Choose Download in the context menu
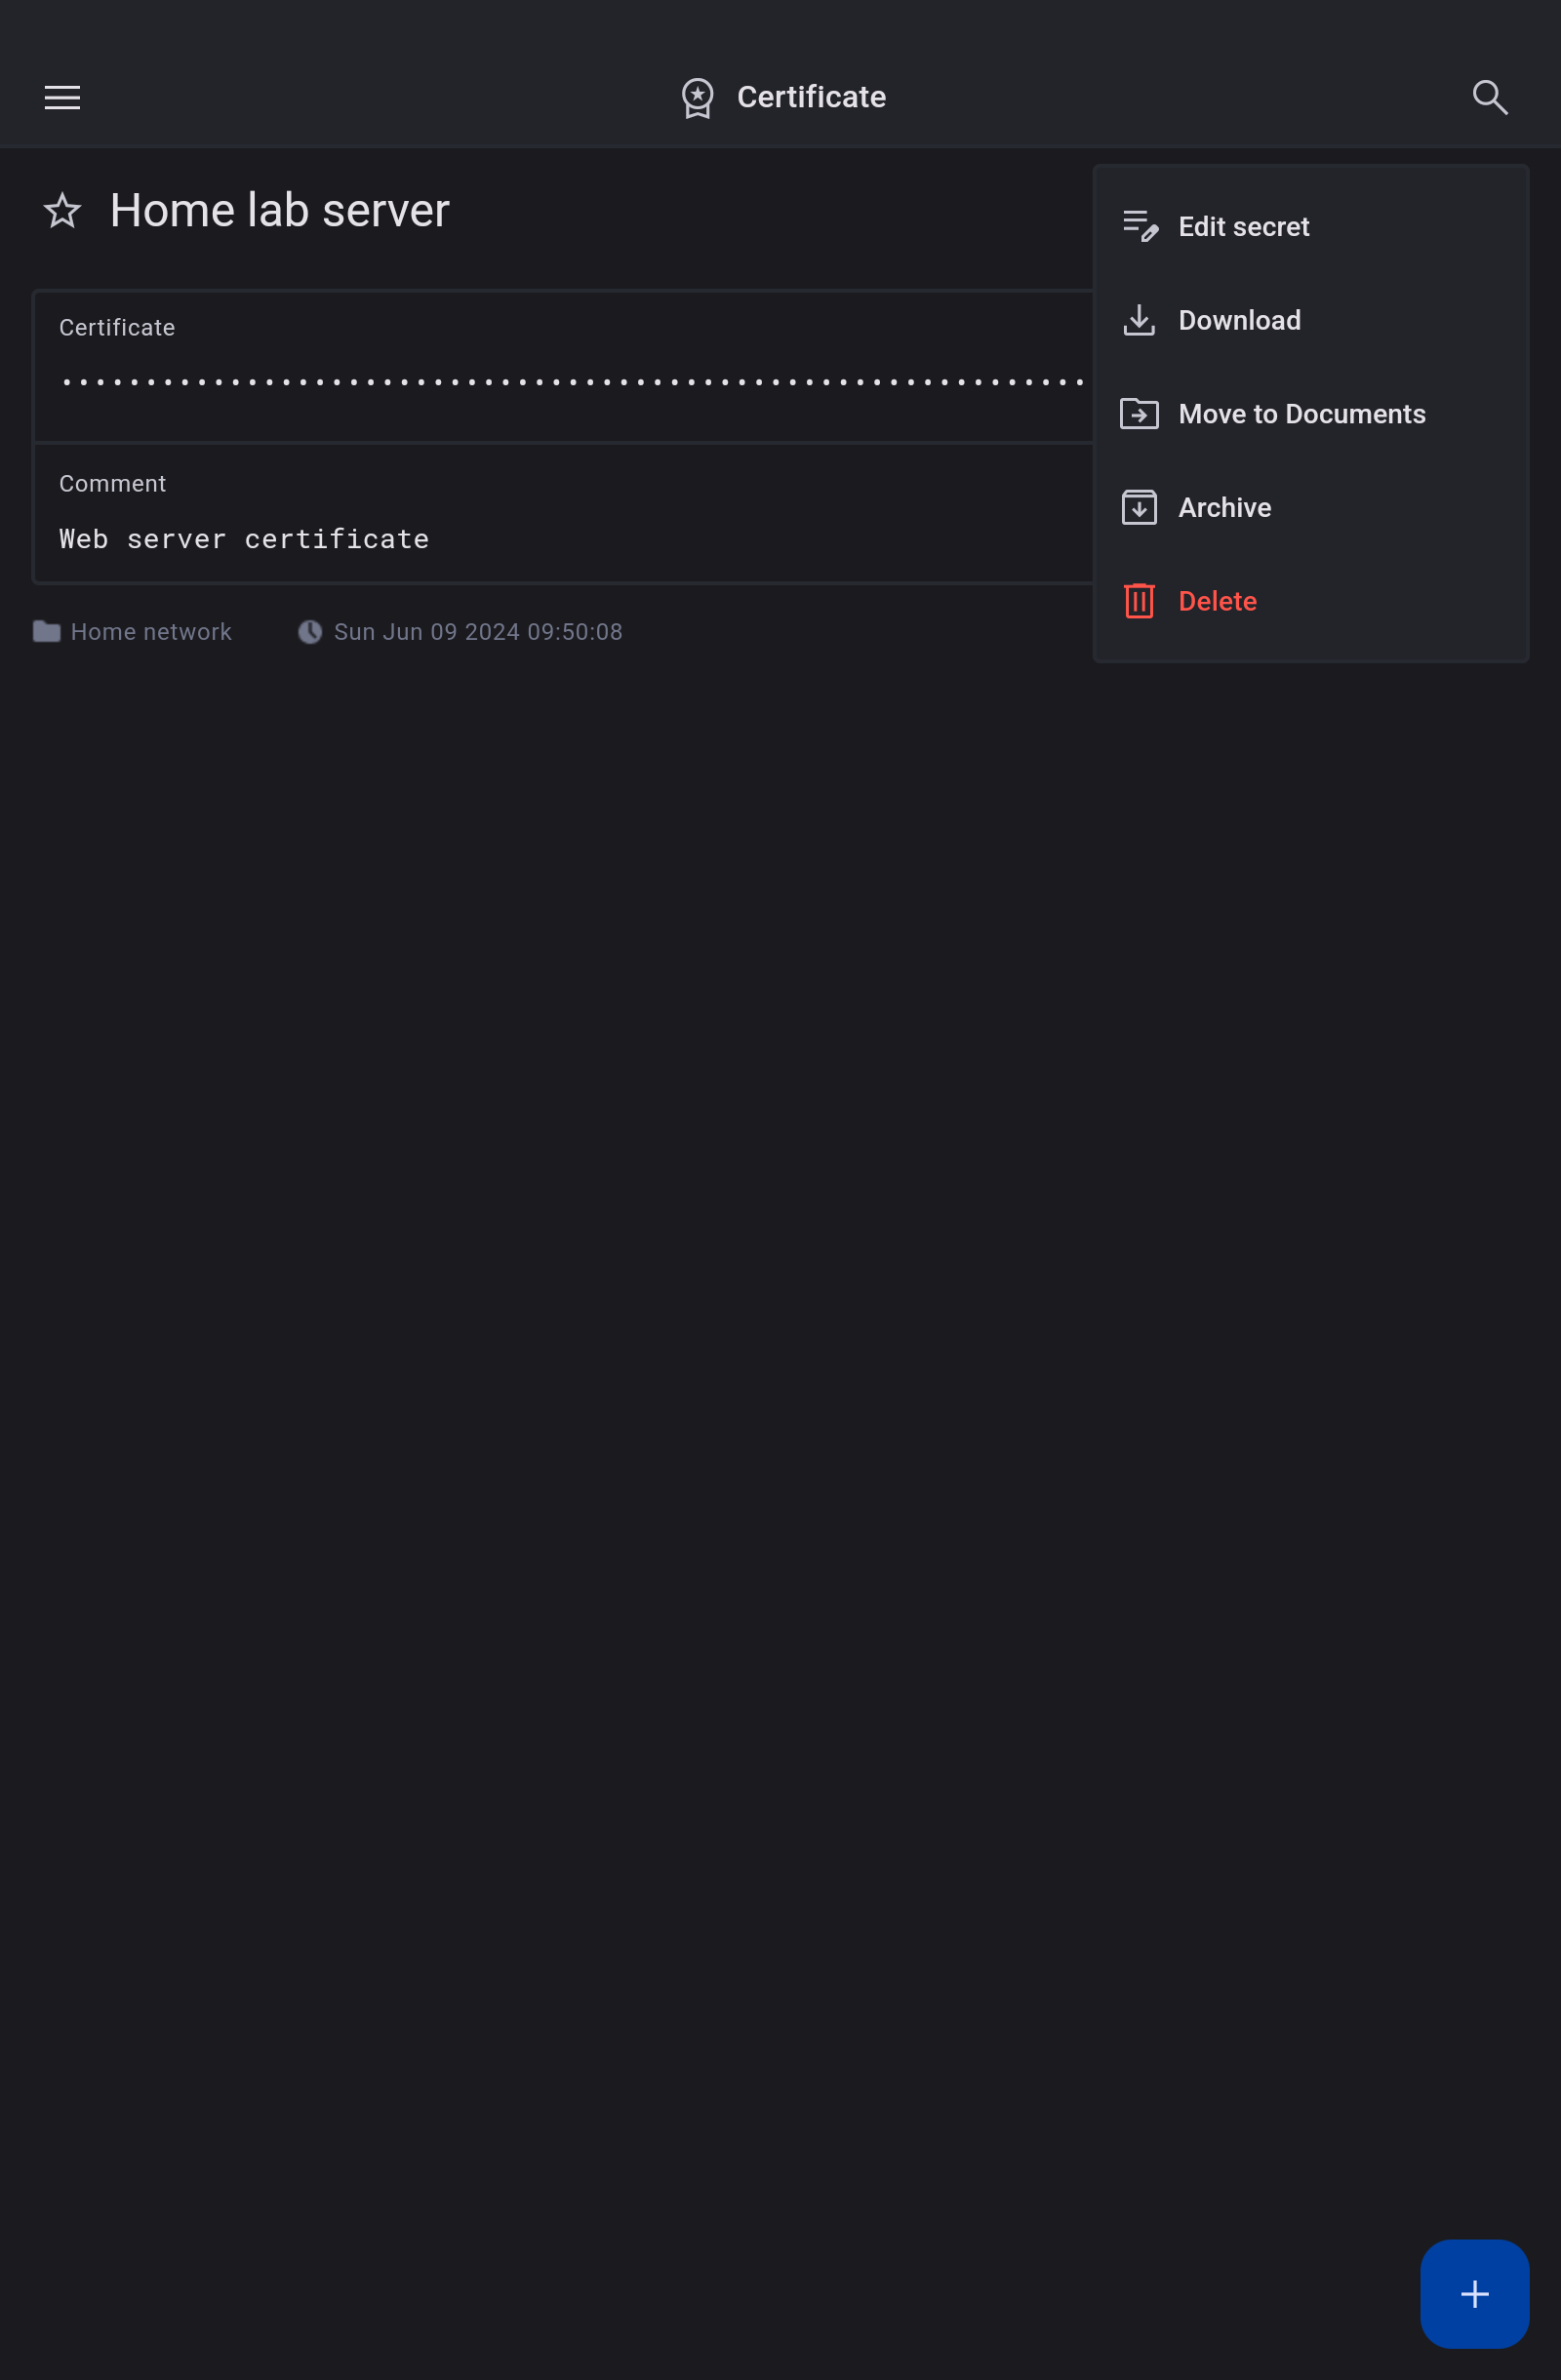Viewport: 1561px width, 2380px height. click(1239, 320)
